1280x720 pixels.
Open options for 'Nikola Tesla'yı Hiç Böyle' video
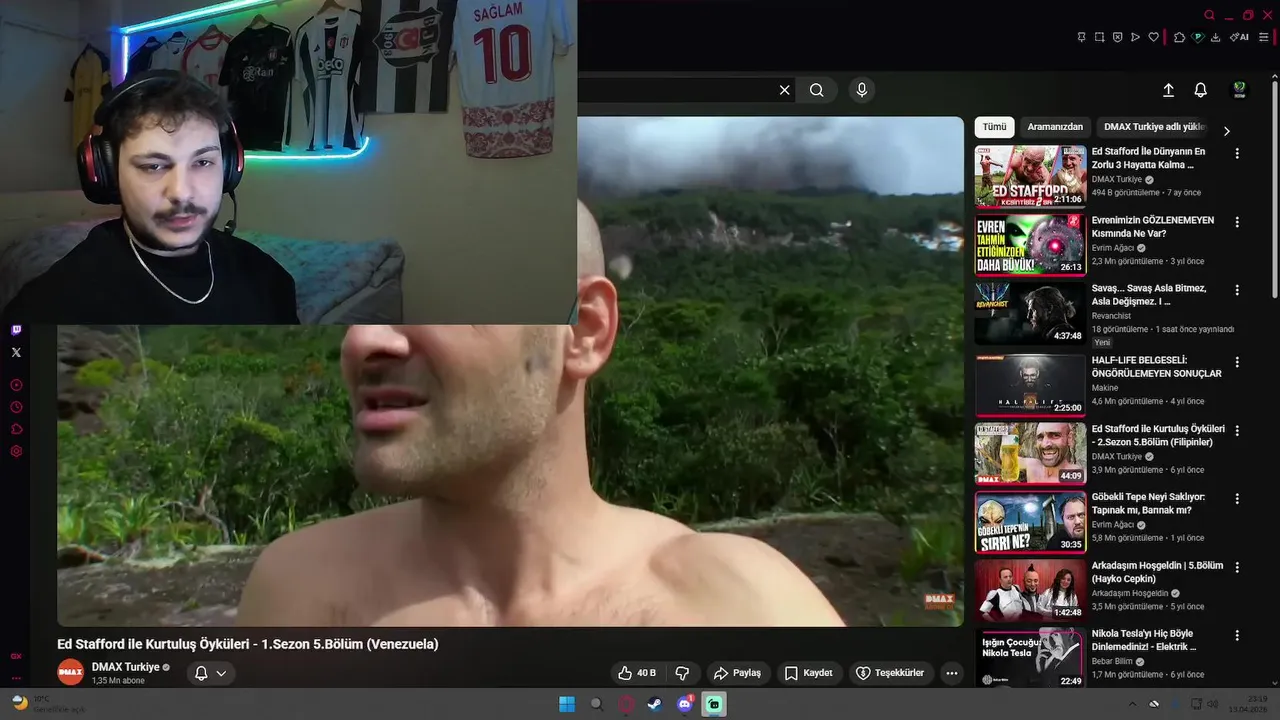point(1237,635)
